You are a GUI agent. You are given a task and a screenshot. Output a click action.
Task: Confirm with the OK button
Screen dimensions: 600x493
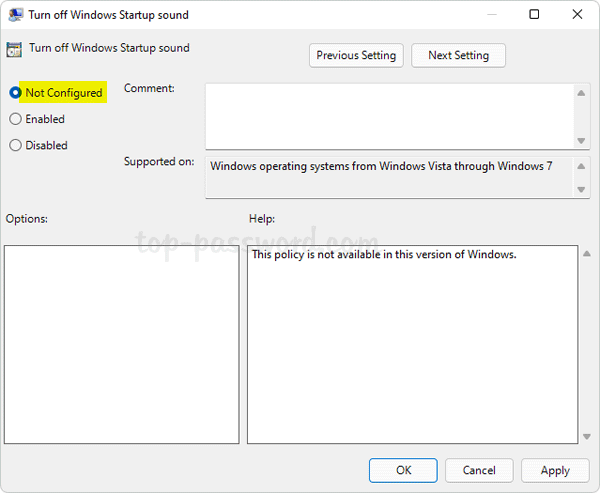403,470
